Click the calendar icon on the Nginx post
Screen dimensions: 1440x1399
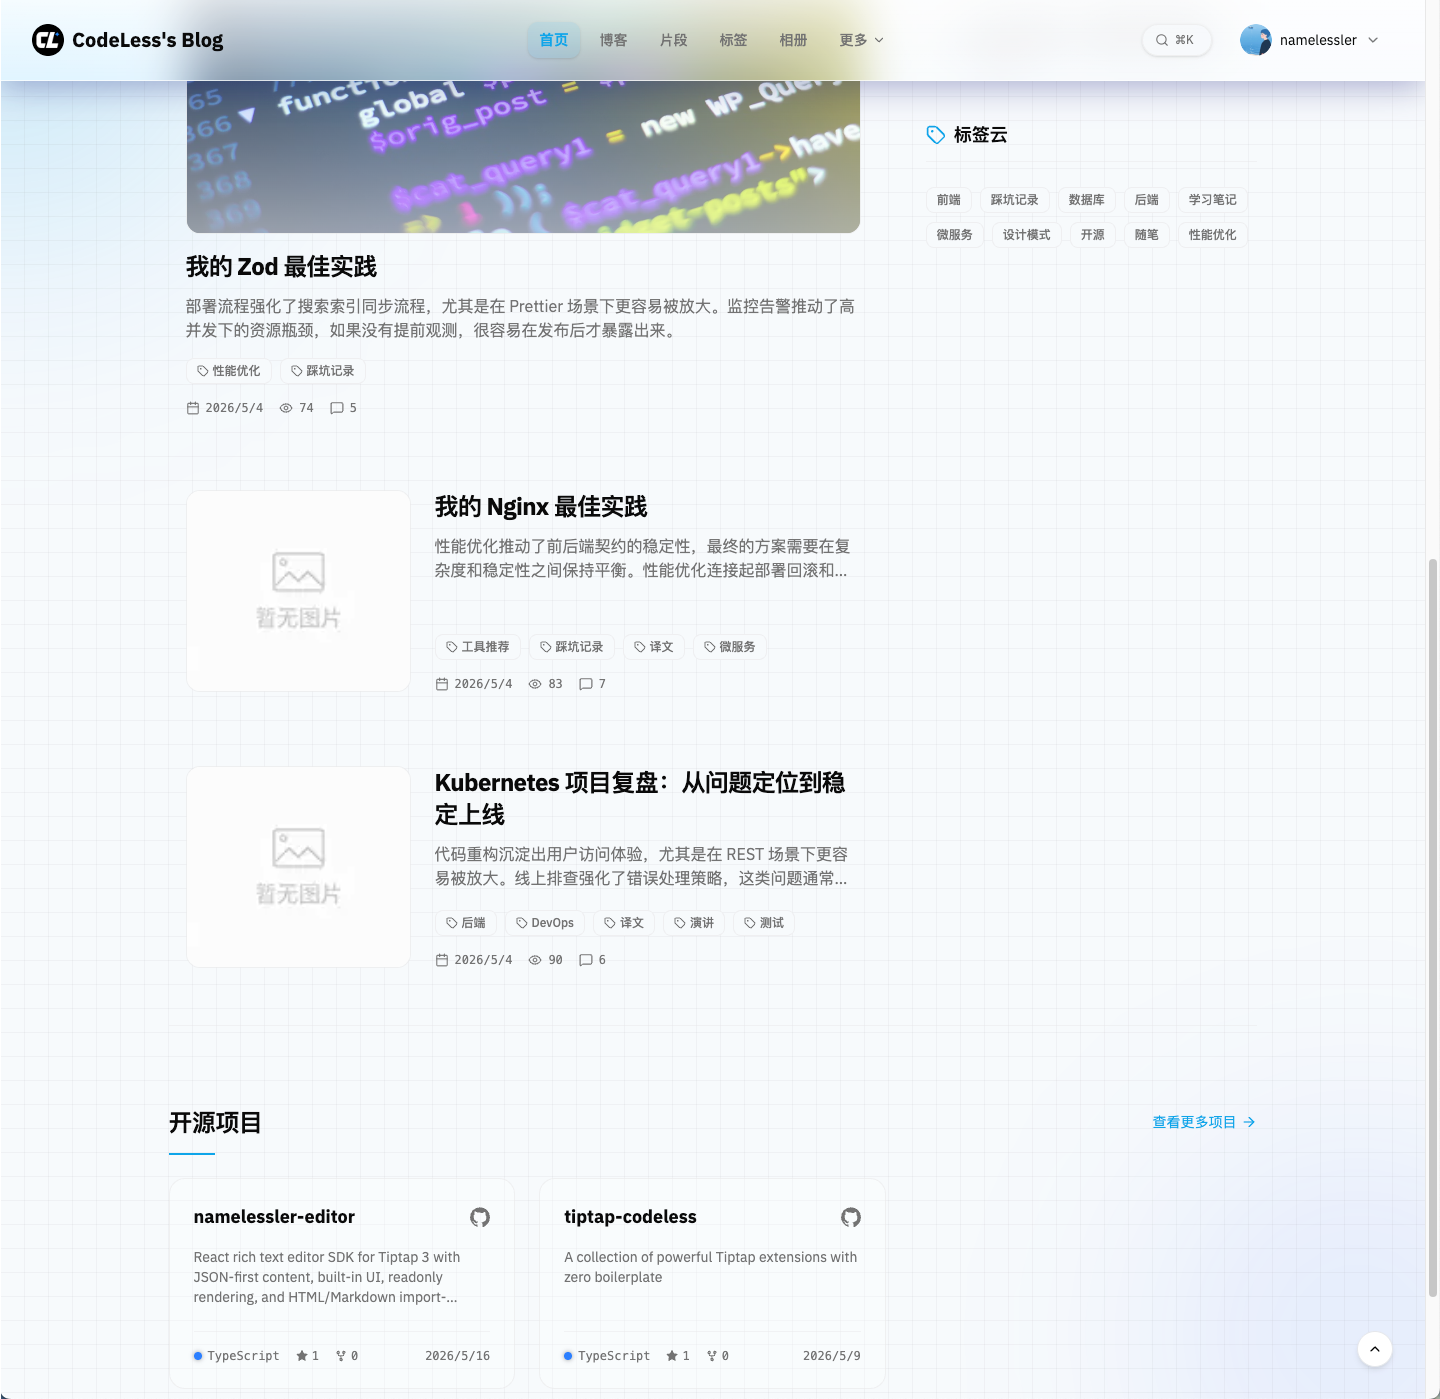point(442,684)
